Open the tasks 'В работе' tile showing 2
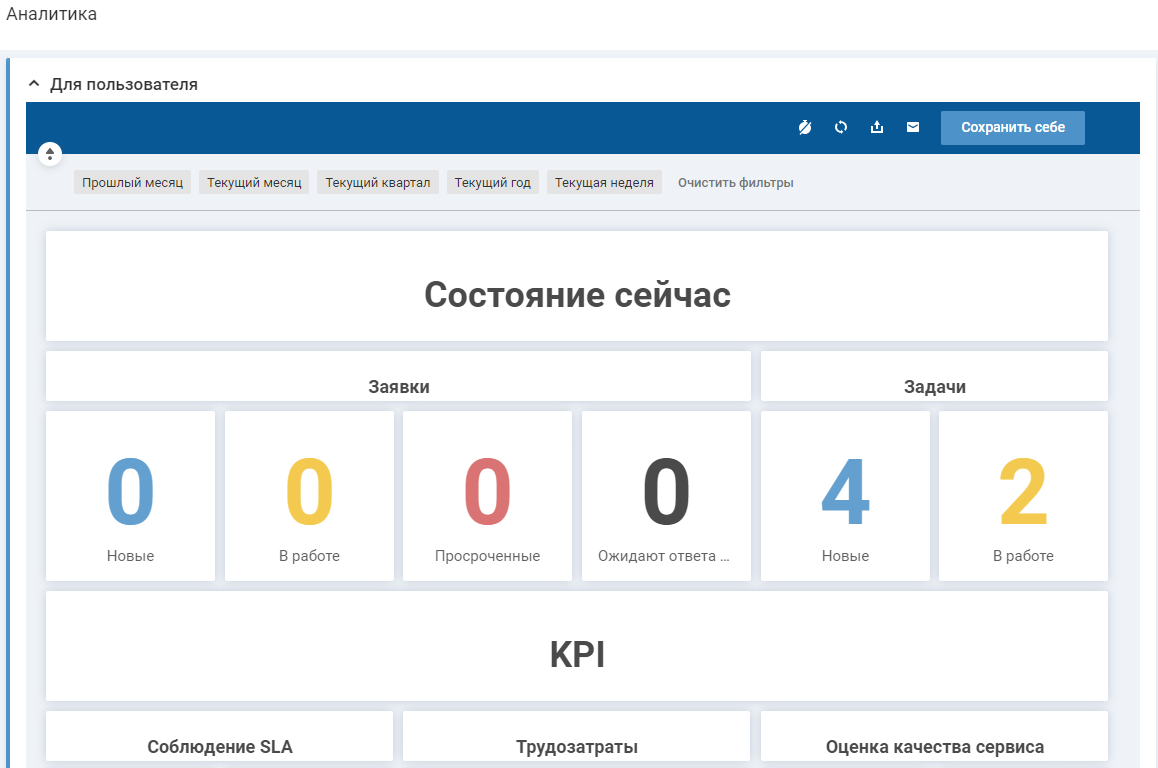 (1023, 496)
